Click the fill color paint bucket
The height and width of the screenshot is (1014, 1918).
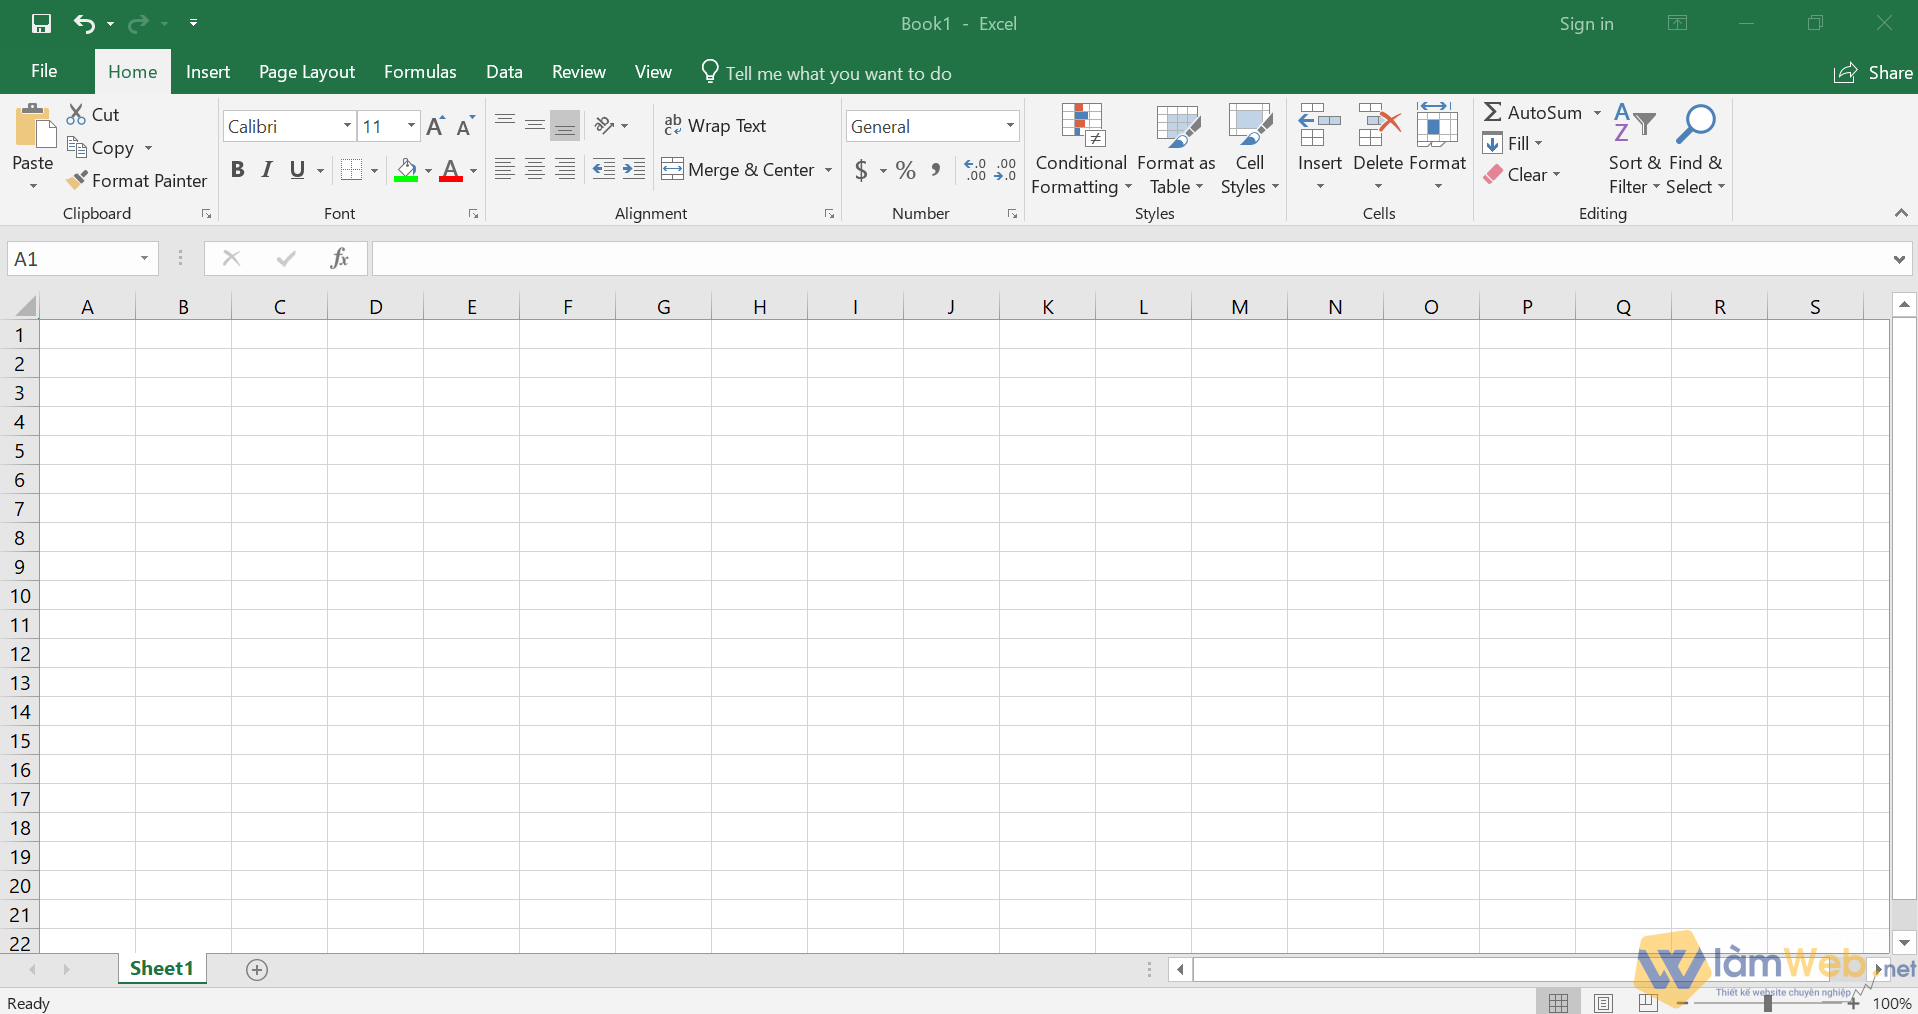pyautogui.click(x=405, y=170)
